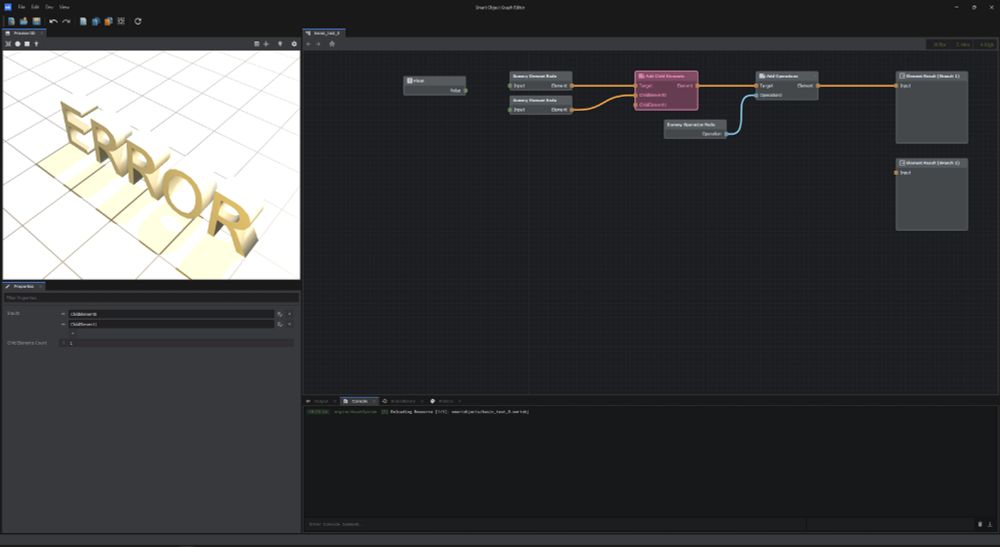Click the rightmost zoom/stat readout at top-right of graph
1000x547 pixels.
coord(986,45)
